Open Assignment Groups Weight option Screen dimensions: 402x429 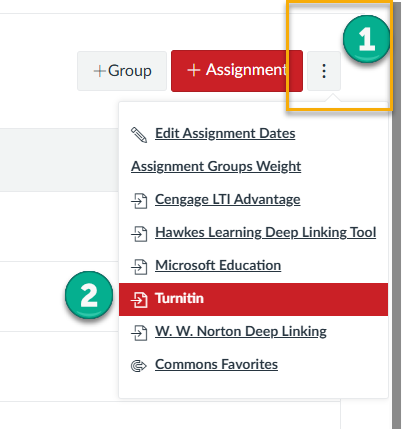tap(216, 166)
